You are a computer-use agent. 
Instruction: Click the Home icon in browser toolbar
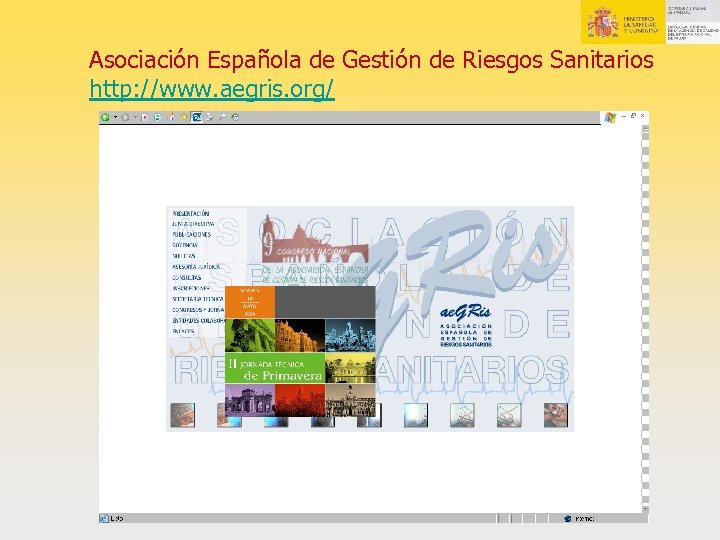click(x=171, y=118)
